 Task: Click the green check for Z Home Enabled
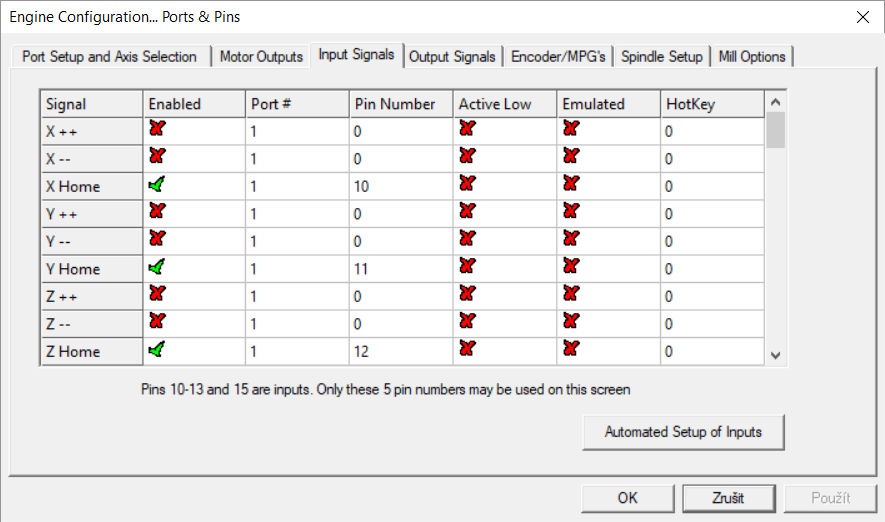pos(156,350)
